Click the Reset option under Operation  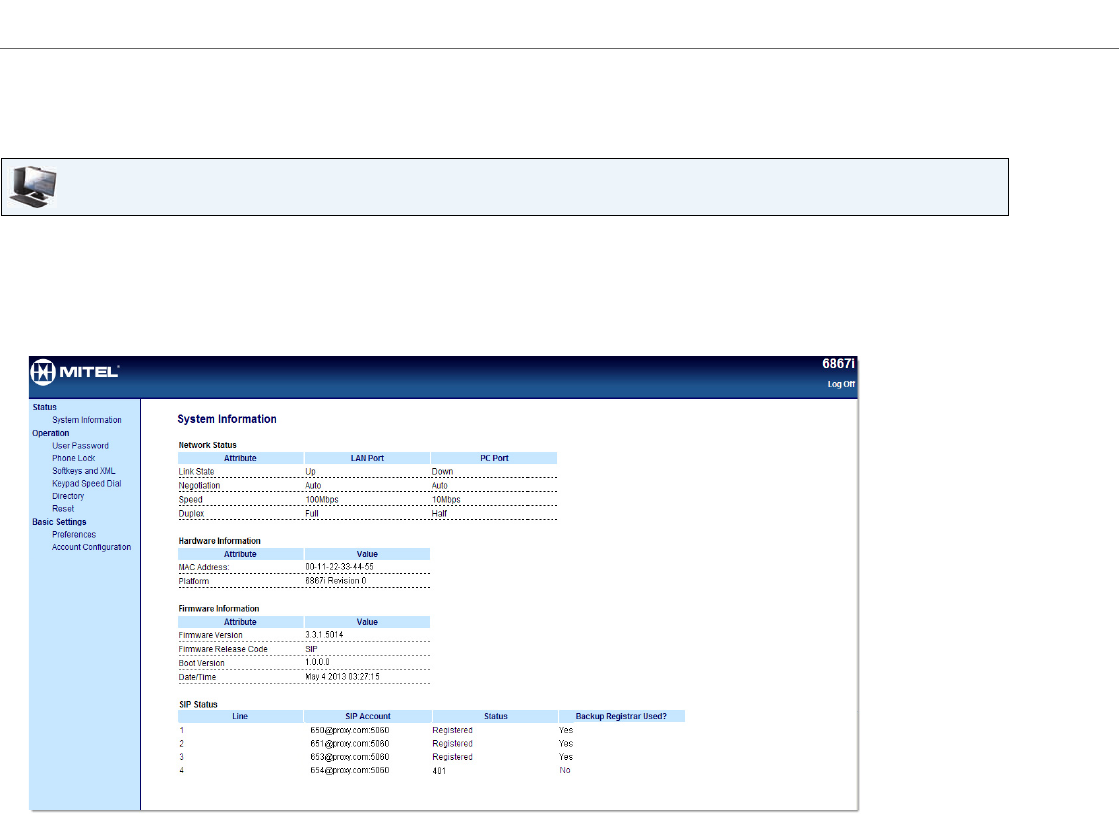[x=63, y=509]
